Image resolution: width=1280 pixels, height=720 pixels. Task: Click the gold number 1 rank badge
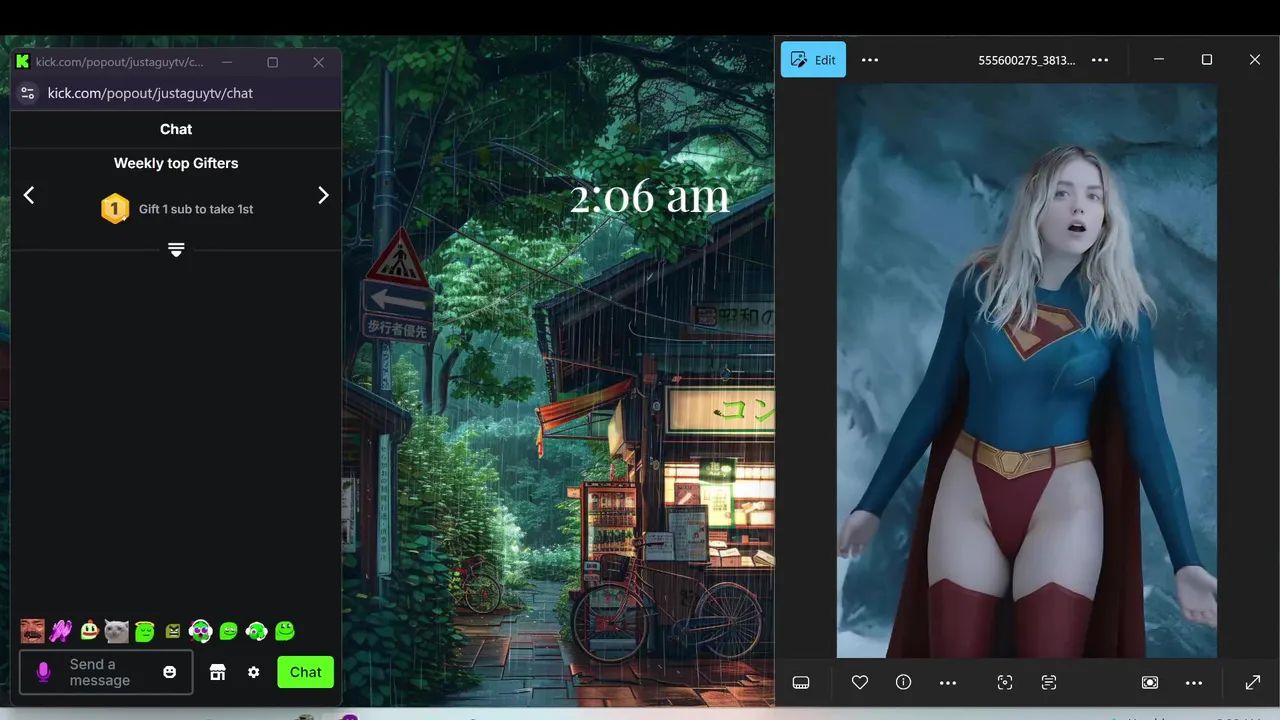click(x=115, y=208)
